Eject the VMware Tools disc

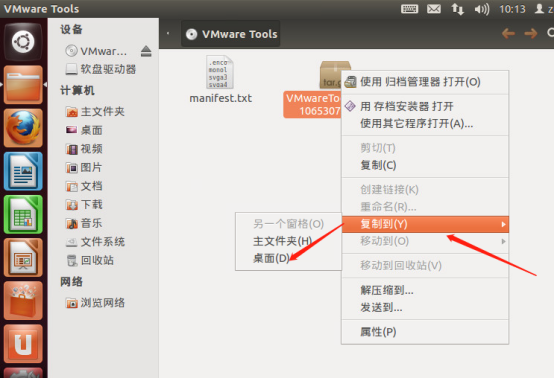146,52
